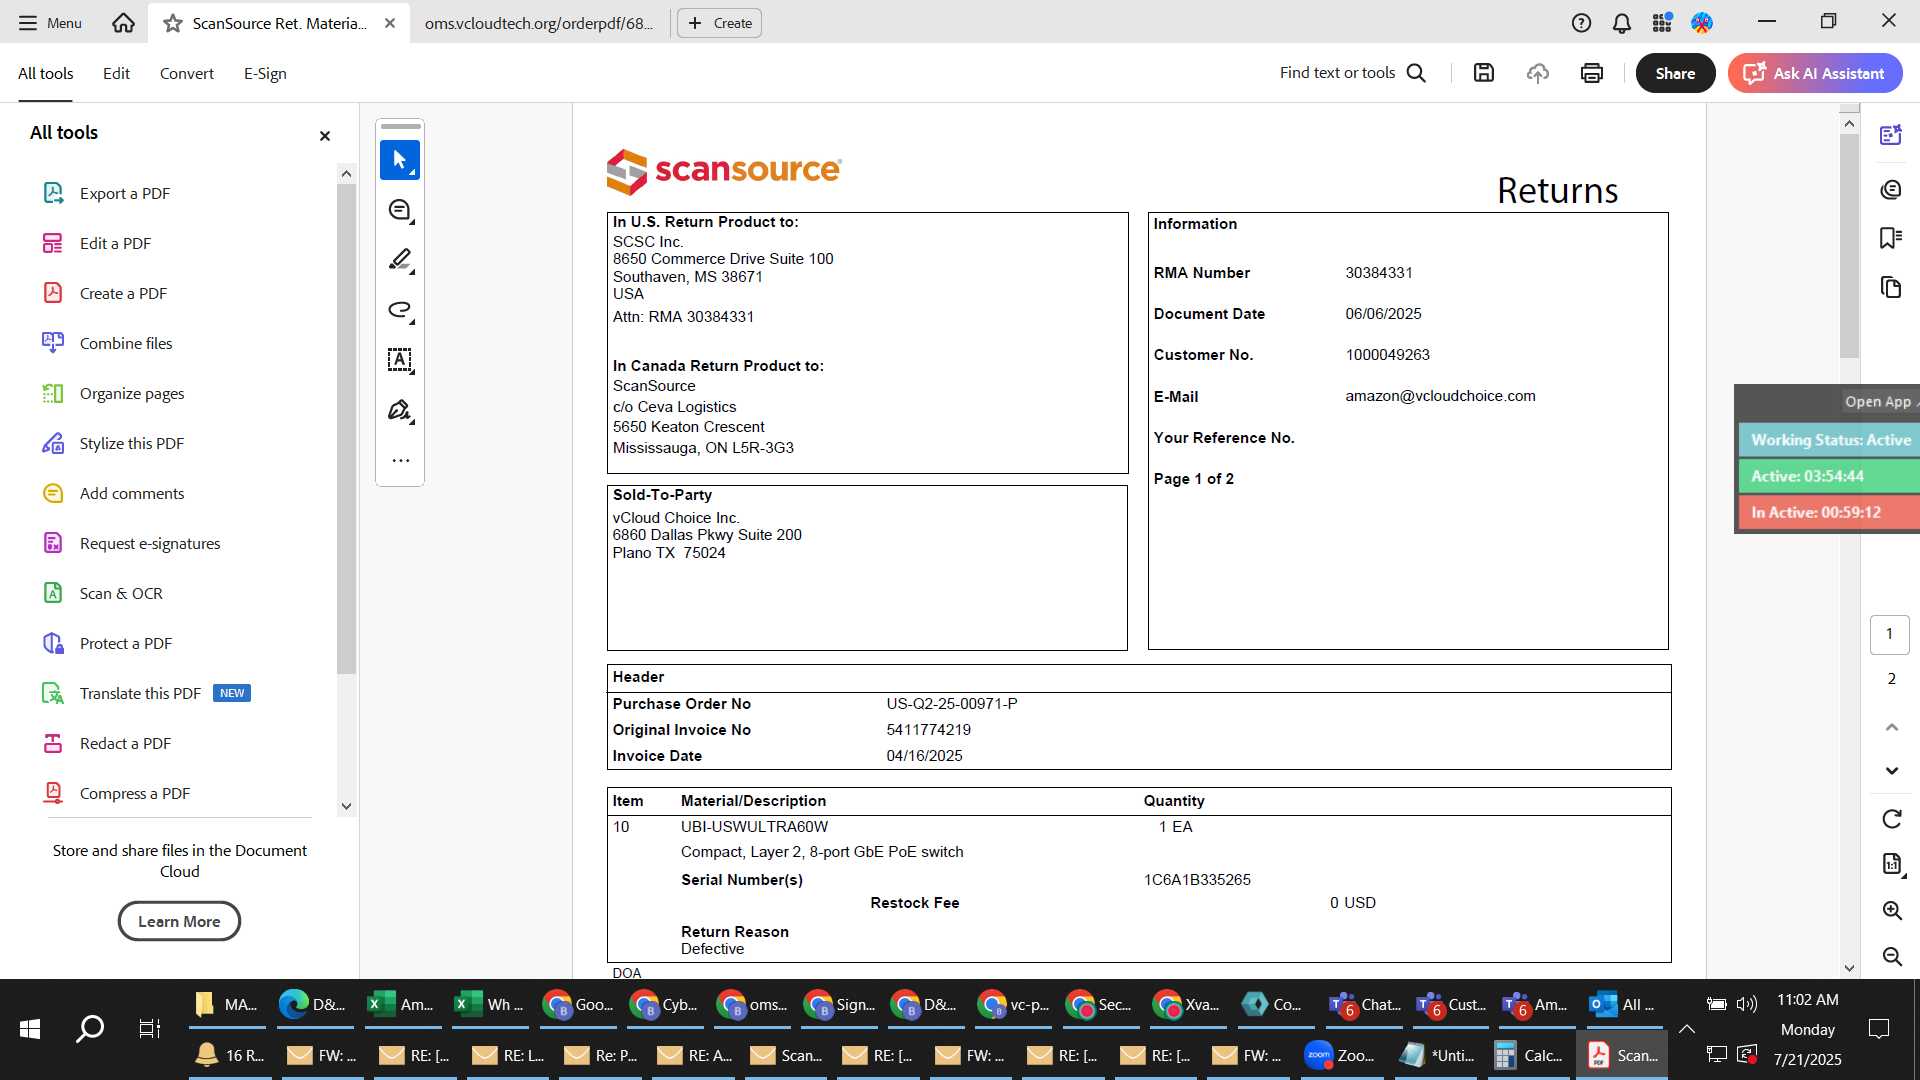This screenshot has width=1920, height=1080.
Task: Click Learn More button
Action: pyautogui.click(x=179, y=921)
